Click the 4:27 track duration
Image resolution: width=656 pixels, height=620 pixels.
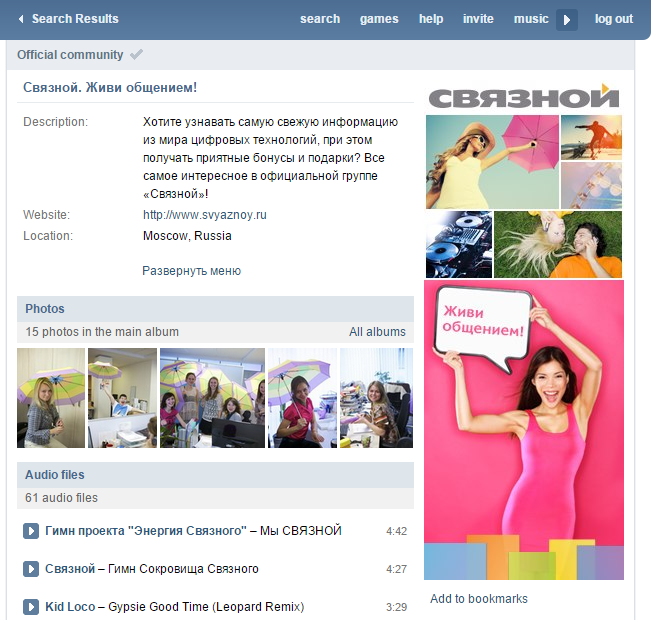396,569
